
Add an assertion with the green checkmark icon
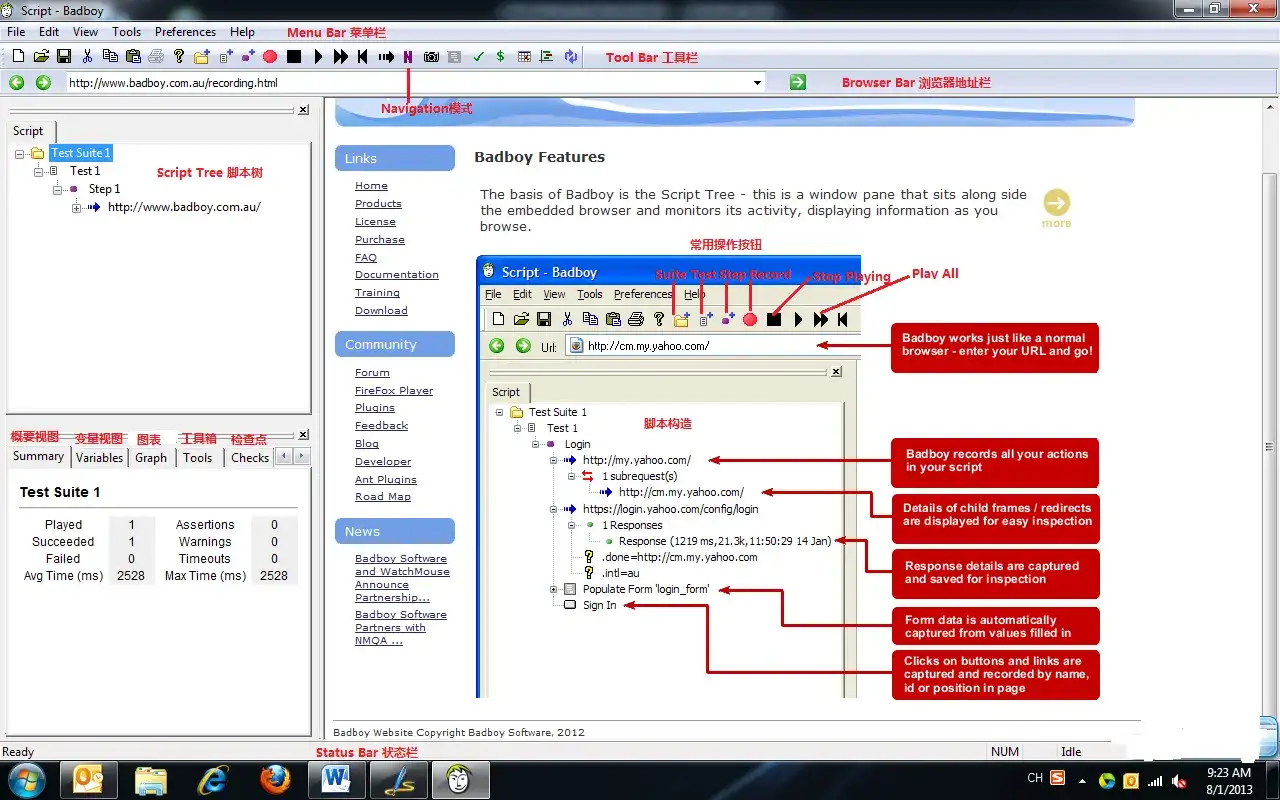478,57
